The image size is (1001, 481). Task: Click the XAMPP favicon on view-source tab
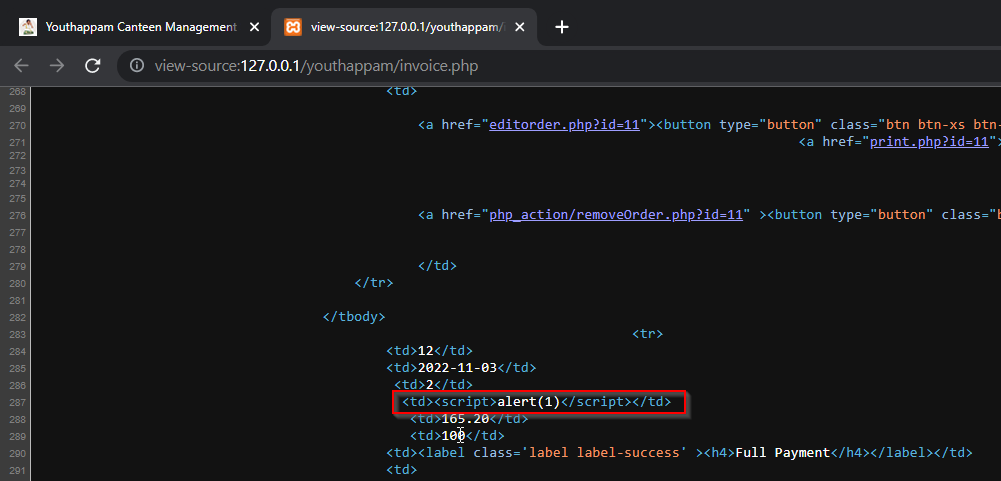click(293, 27)
